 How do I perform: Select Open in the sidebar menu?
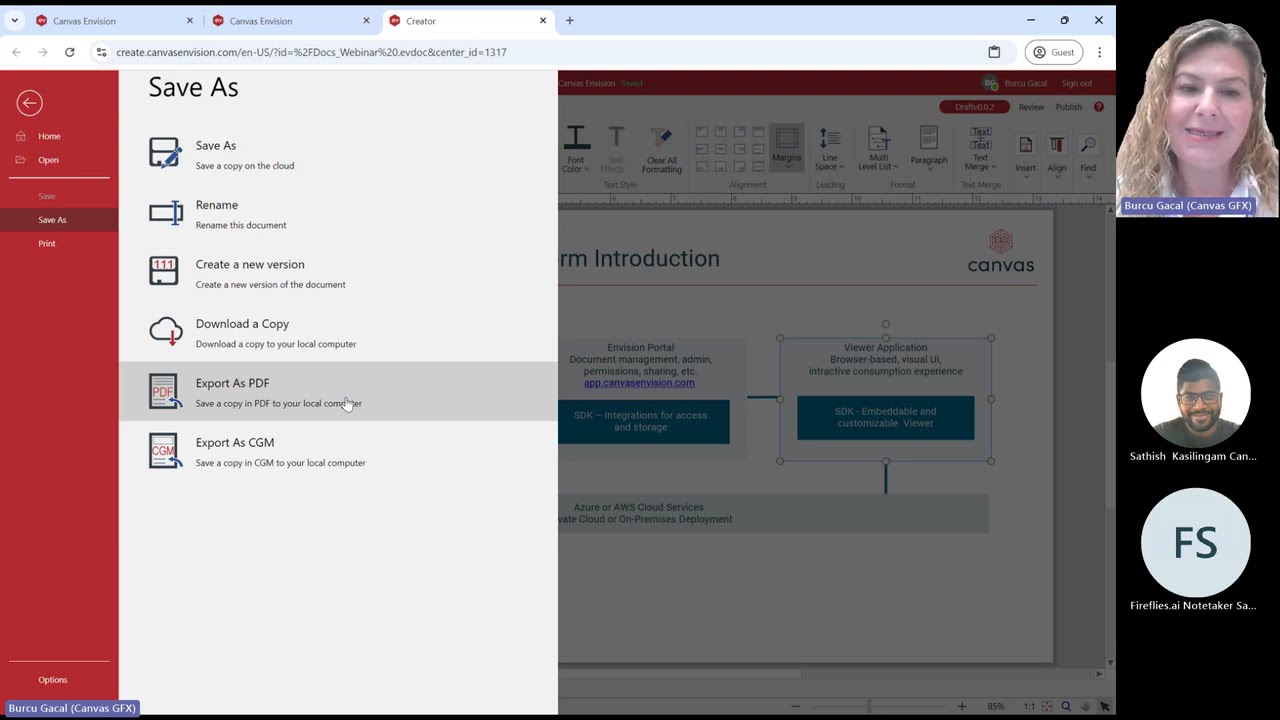[48, 160]
